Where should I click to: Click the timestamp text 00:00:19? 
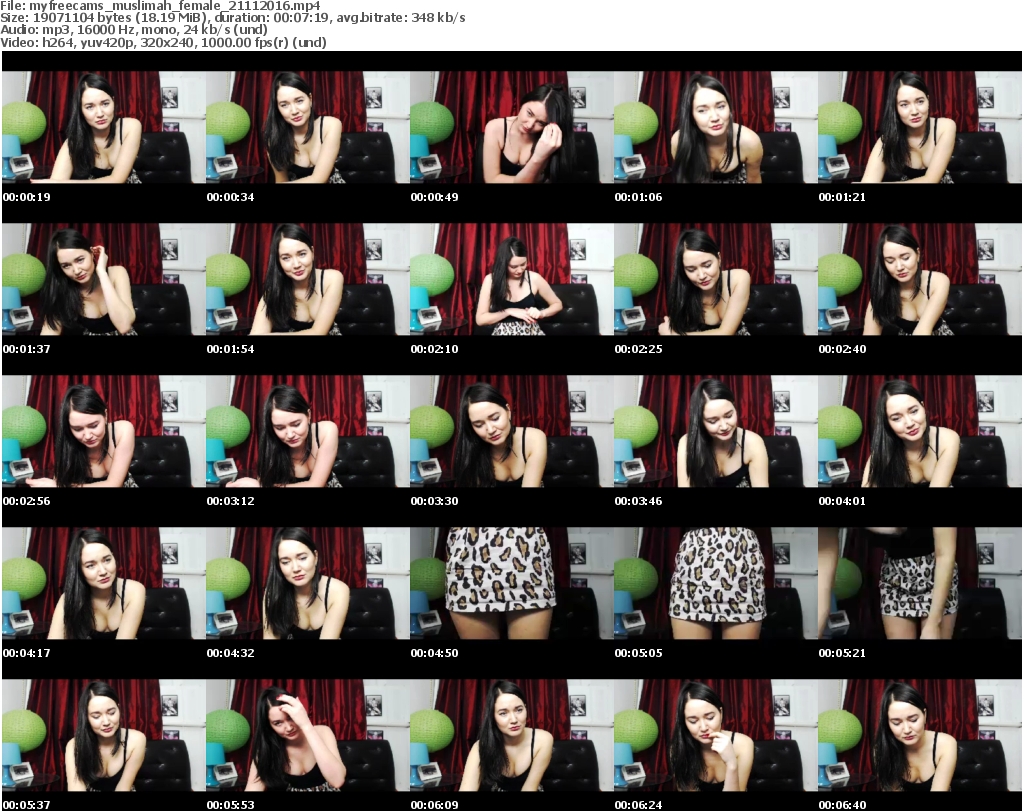pos(26,197)
